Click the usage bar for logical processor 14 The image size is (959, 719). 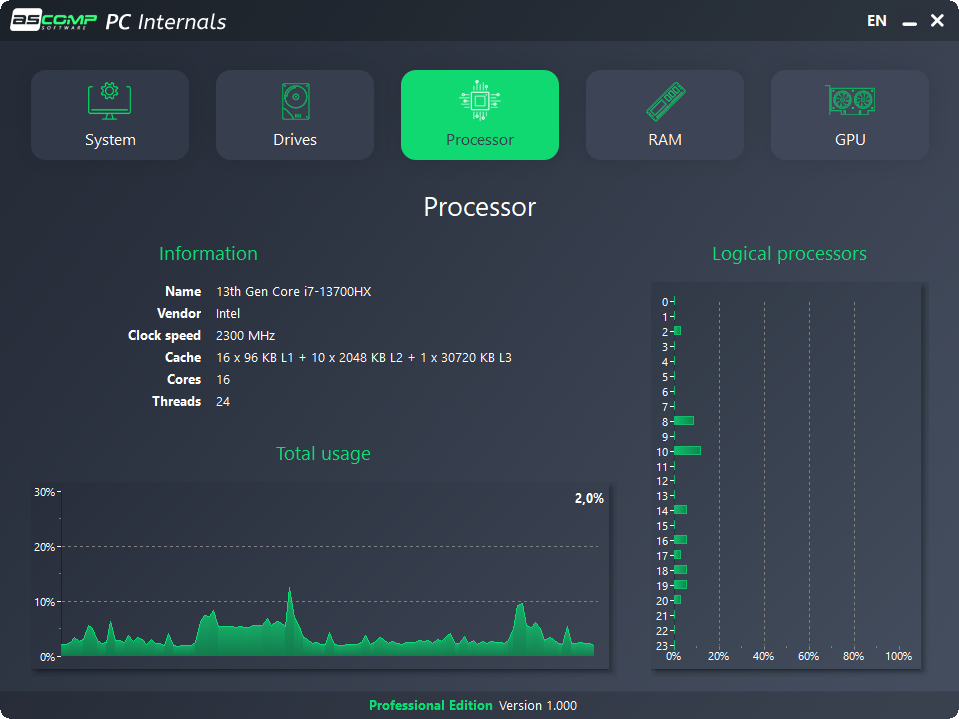[680, 510]
